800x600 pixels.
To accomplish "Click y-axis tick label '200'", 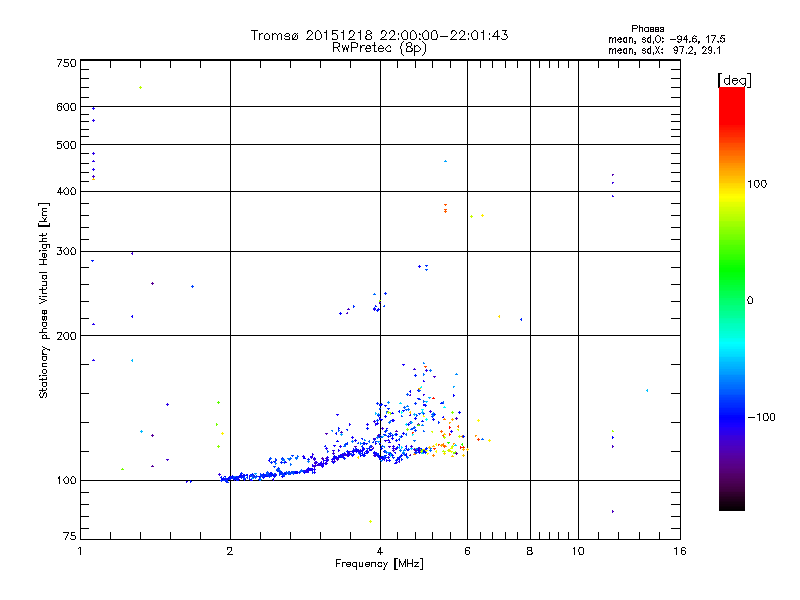I will click(x=66, y=336).
